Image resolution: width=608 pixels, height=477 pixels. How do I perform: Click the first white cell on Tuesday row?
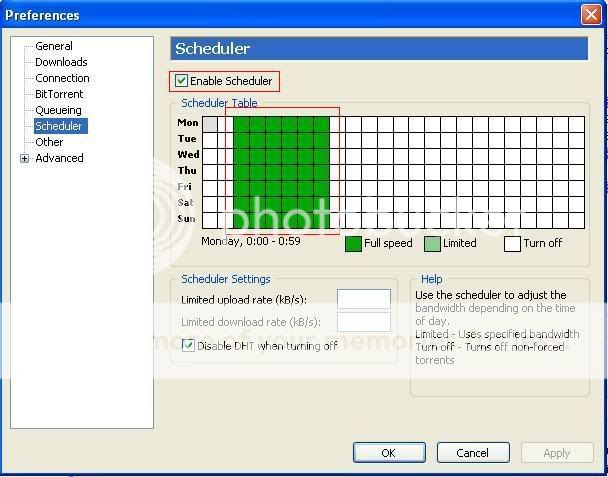click(x=210, y=140)
